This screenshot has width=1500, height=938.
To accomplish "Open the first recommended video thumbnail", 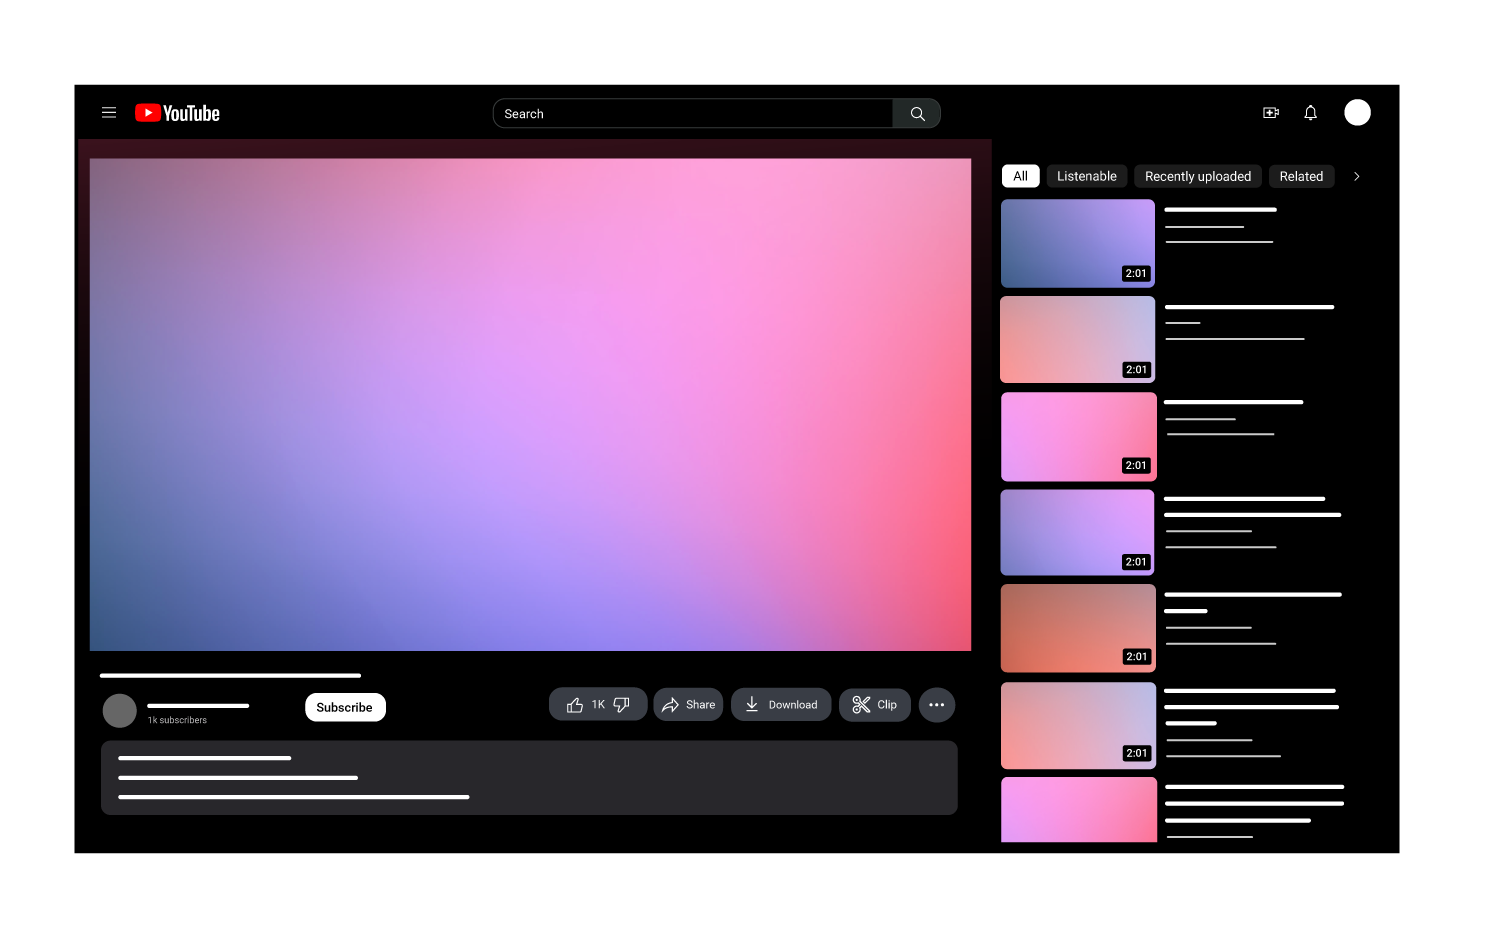I will [1077, 243].
